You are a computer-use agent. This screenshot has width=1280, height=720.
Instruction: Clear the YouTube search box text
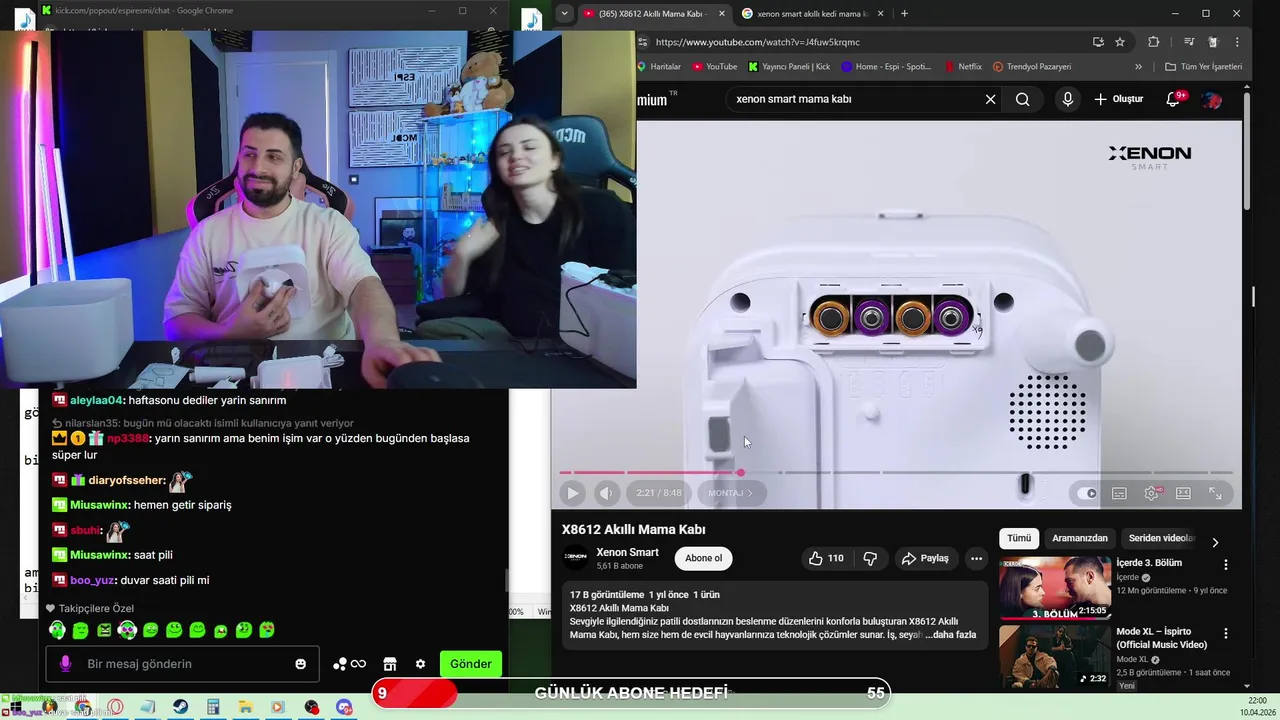pyautogui.click(x=990, y=99)
